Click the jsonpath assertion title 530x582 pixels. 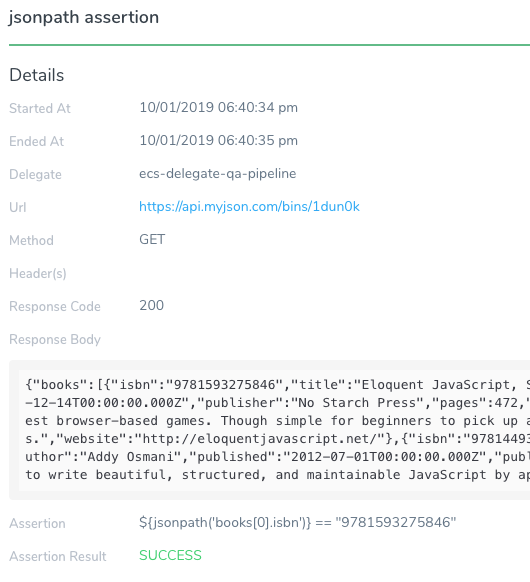[84, 18]
